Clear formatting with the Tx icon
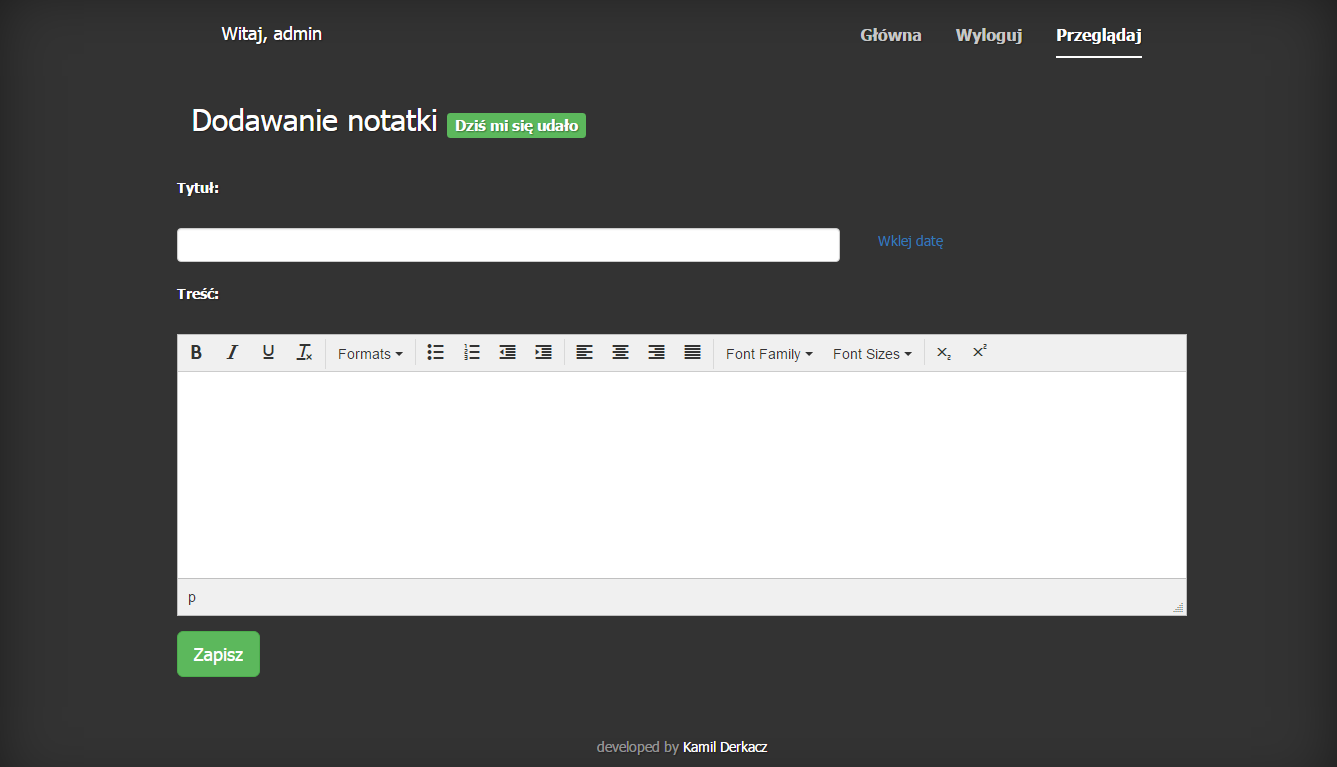The width and height of the screenshot is (1337, 767). click(x=304, y=353)
